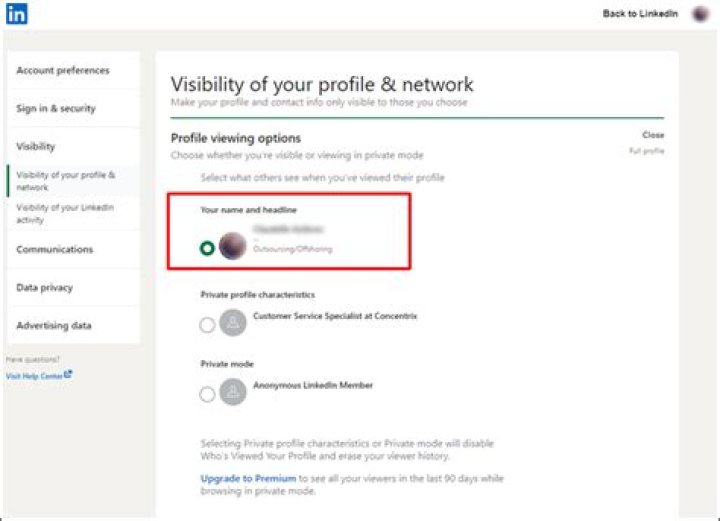
Task: Click the profile photo under Your name and headline
Action: [x=233, y=246]
